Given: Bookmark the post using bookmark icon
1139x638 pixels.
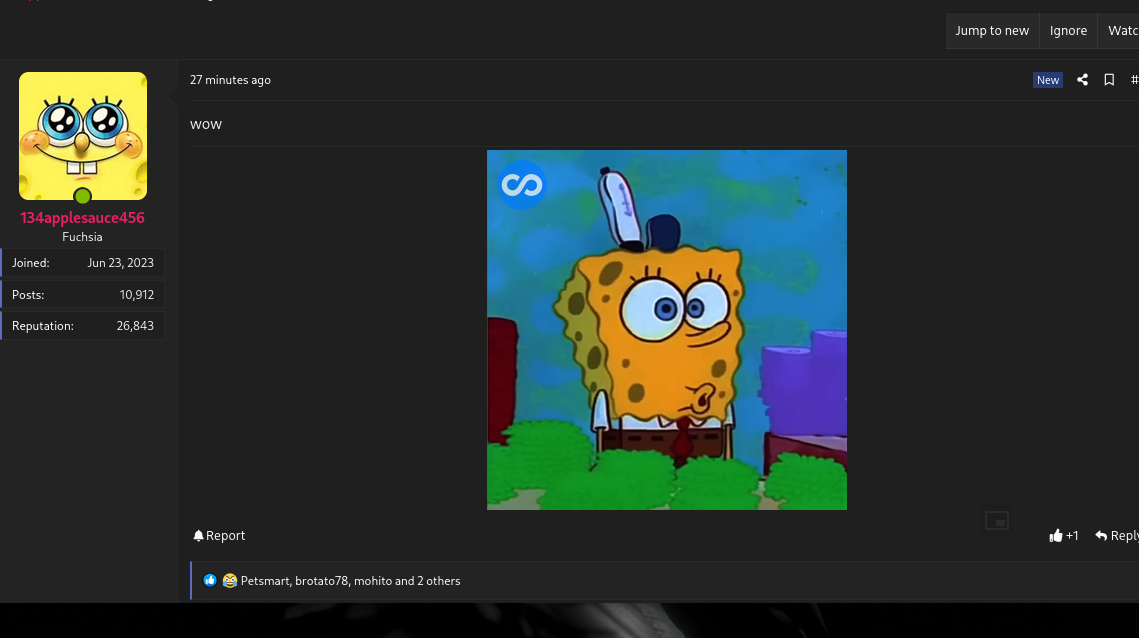Looking at the screenshot, I should 1108,80.
